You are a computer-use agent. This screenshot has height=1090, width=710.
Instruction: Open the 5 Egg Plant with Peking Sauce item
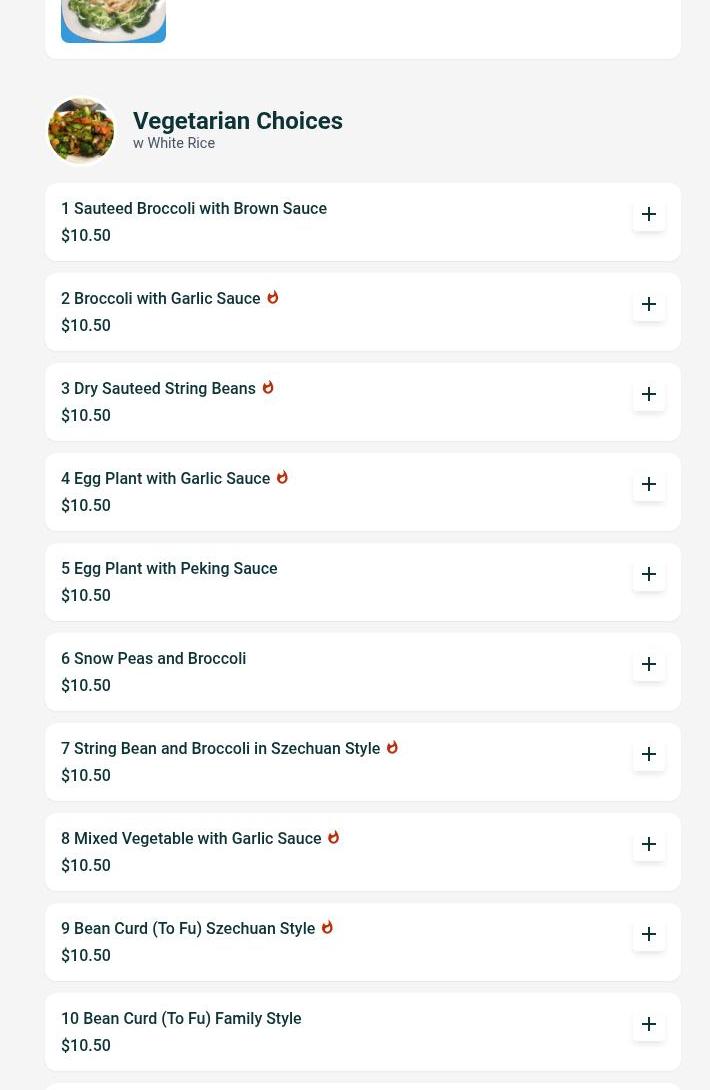pyautogui.click(x=169, y=568)
